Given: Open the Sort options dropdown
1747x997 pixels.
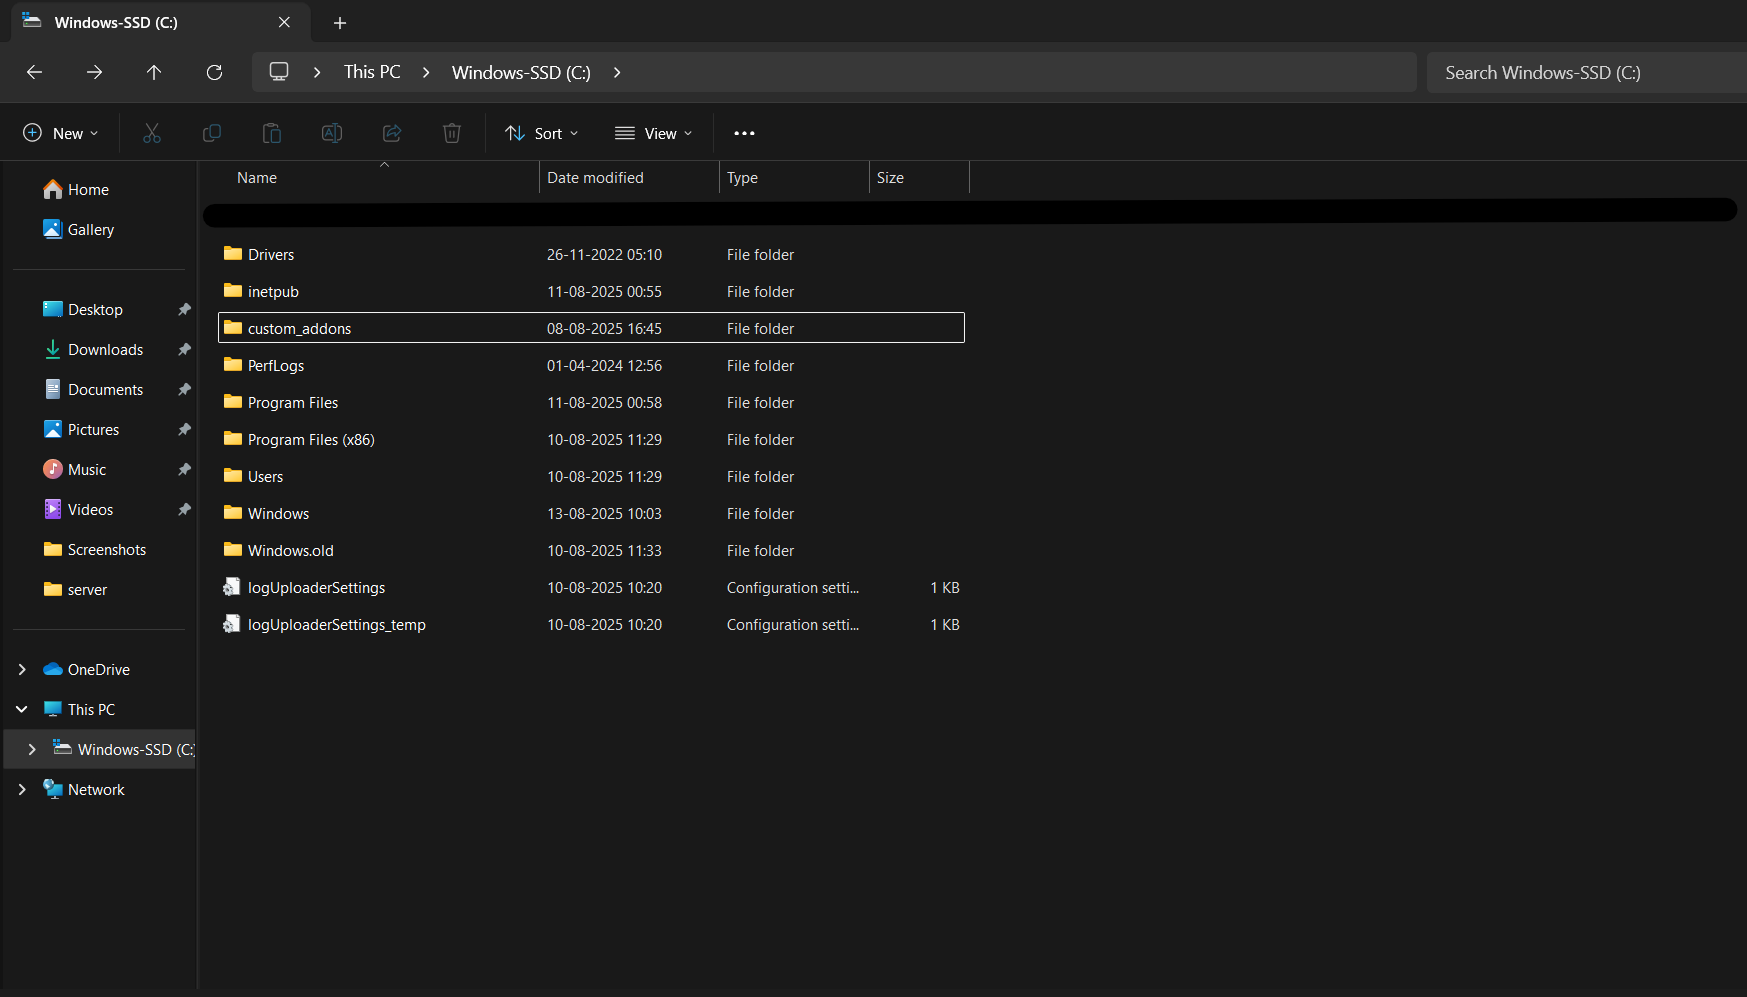Looking at the screenshot, I should click(542, 133).
